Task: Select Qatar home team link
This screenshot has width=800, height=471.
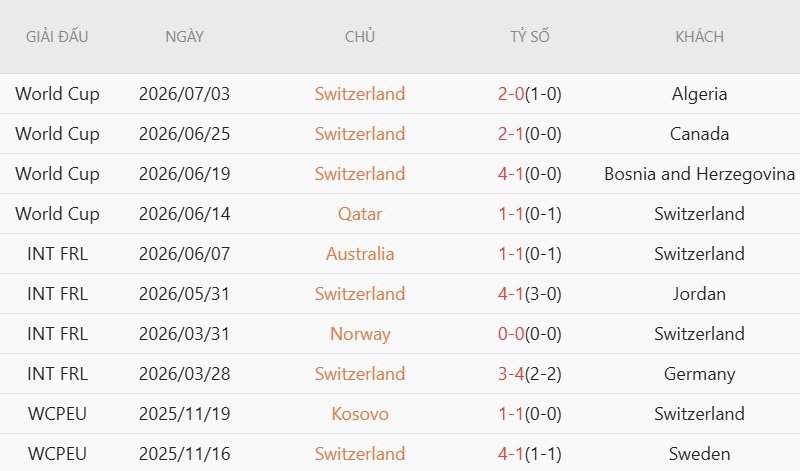Action: click(360, 214)
